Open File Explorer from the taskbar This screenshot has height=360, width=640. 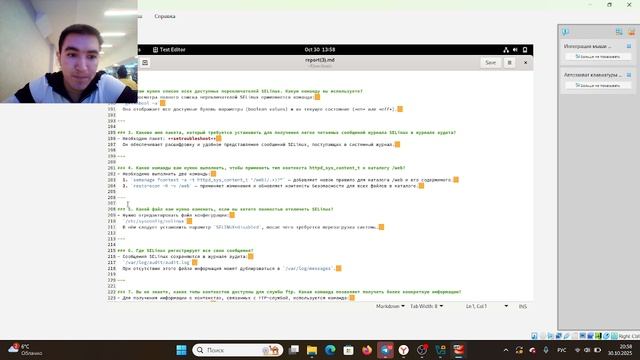coord(312,350)
